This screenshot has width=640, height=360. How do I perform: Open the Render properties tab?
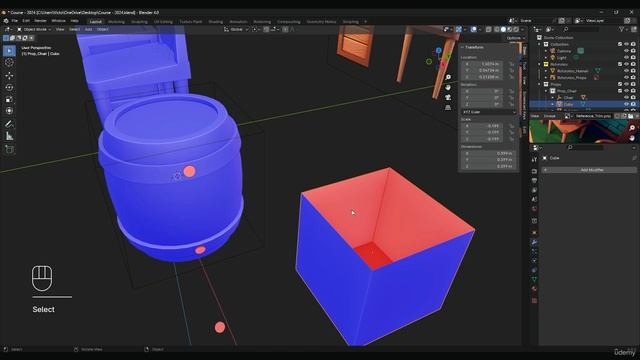534,171
